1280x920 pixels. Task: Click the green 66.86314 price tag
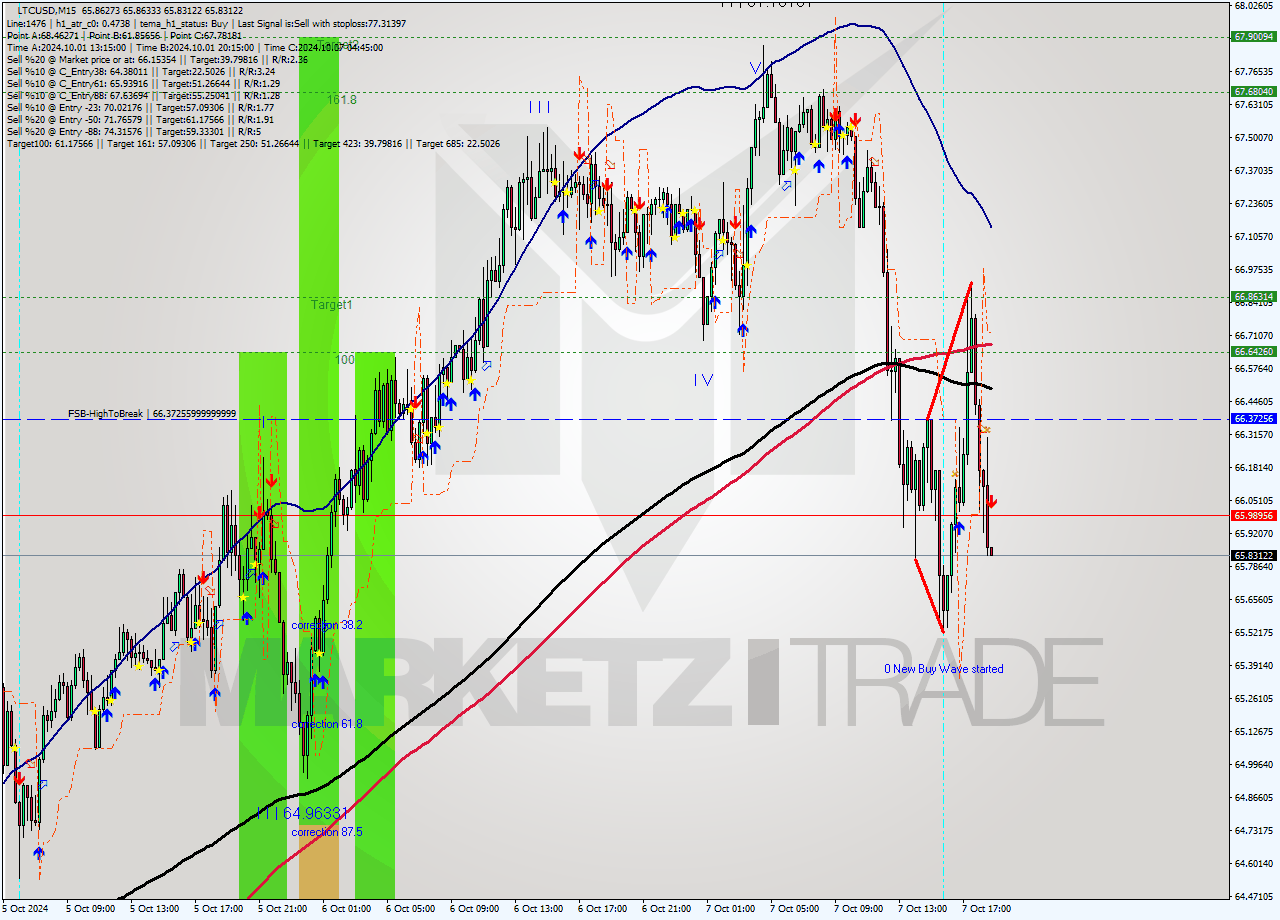[x=1254, y=297]
